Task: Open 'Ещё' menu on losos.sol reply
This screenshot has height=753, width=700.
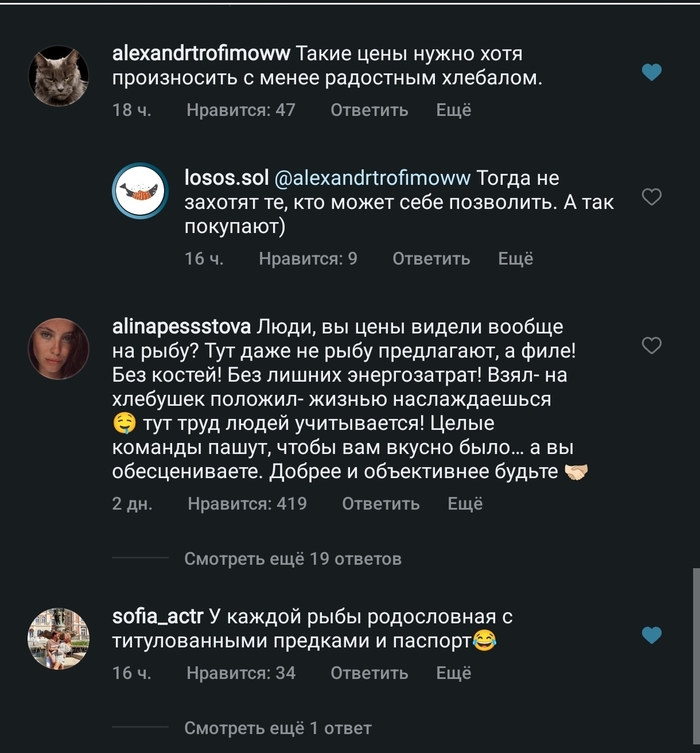Action: [516, 259]
